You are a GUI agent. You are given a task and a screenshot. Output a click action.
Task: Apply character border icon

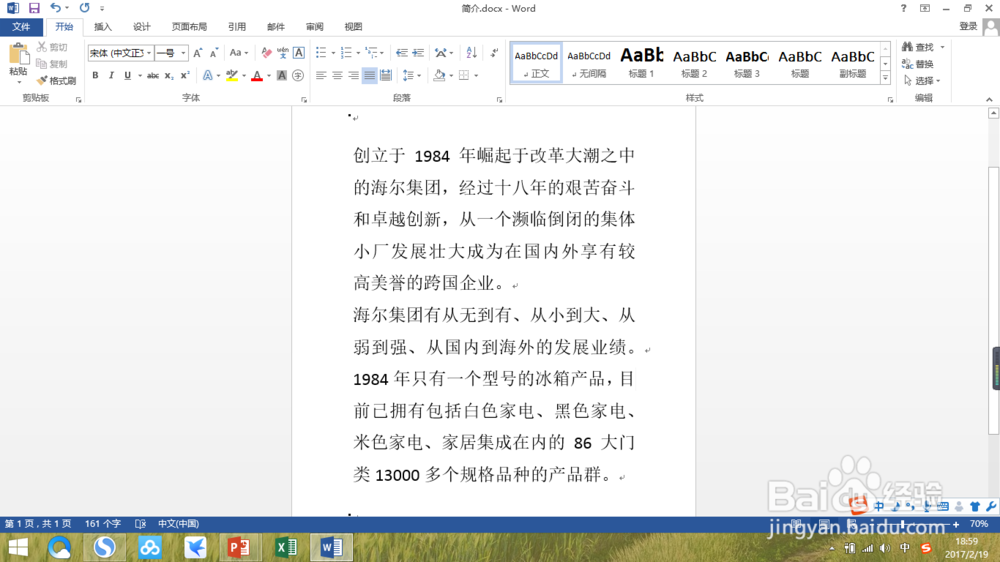click(x=298, y=53)
